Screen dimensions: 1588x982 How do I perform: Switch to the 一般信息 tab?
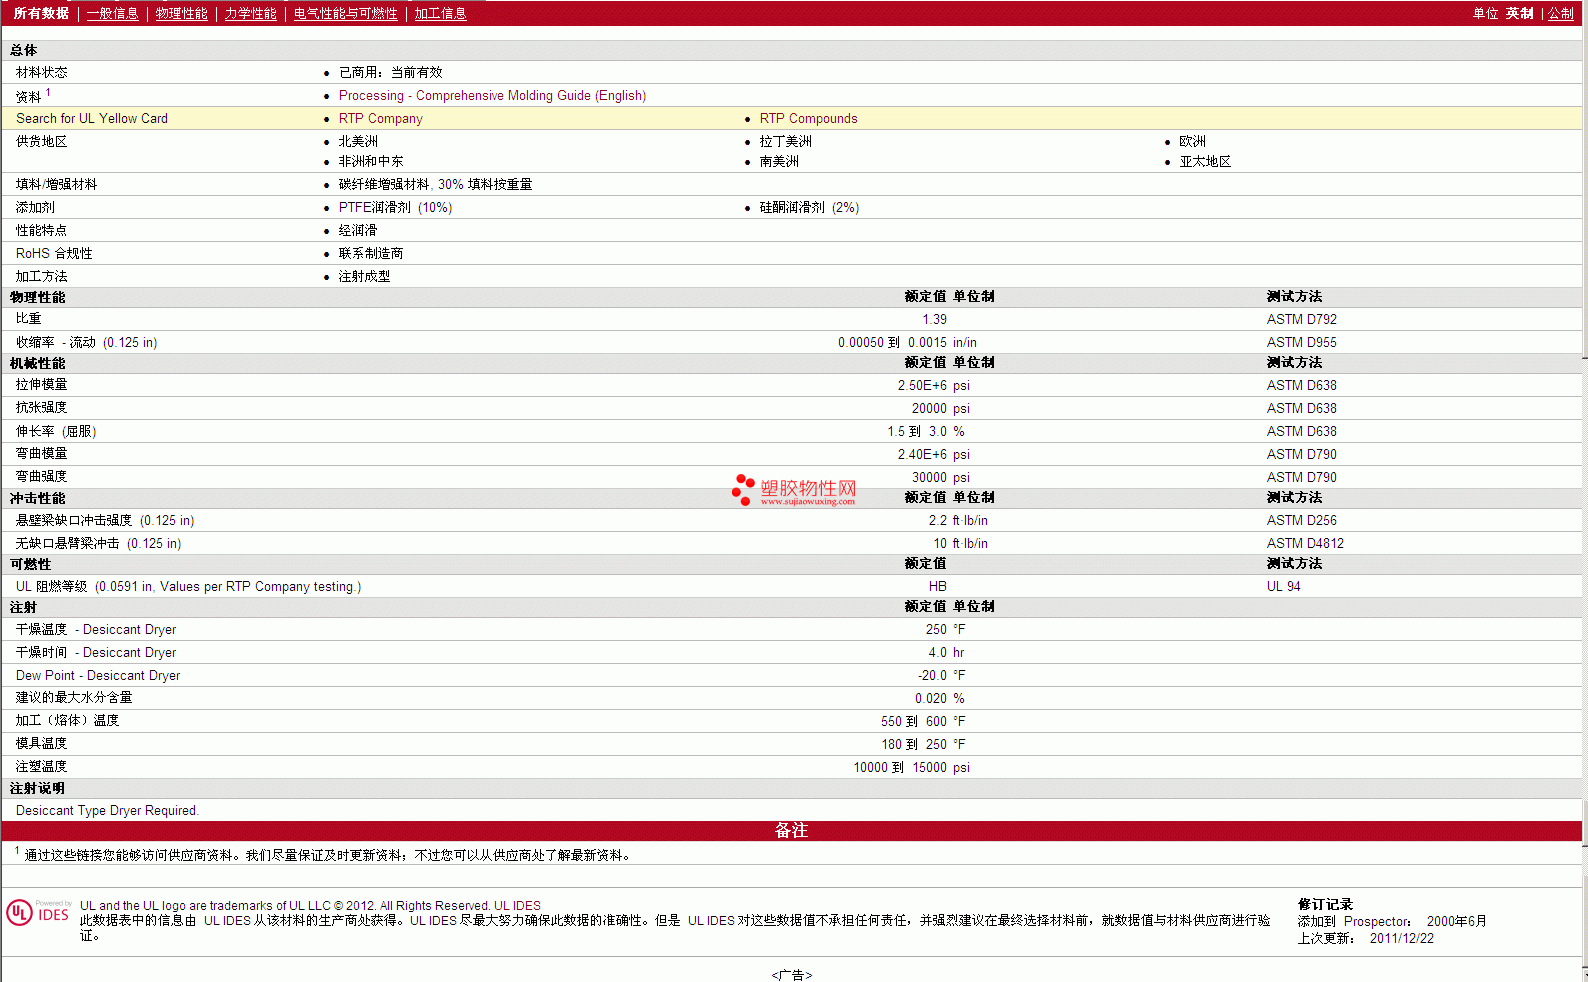(112, 13)
